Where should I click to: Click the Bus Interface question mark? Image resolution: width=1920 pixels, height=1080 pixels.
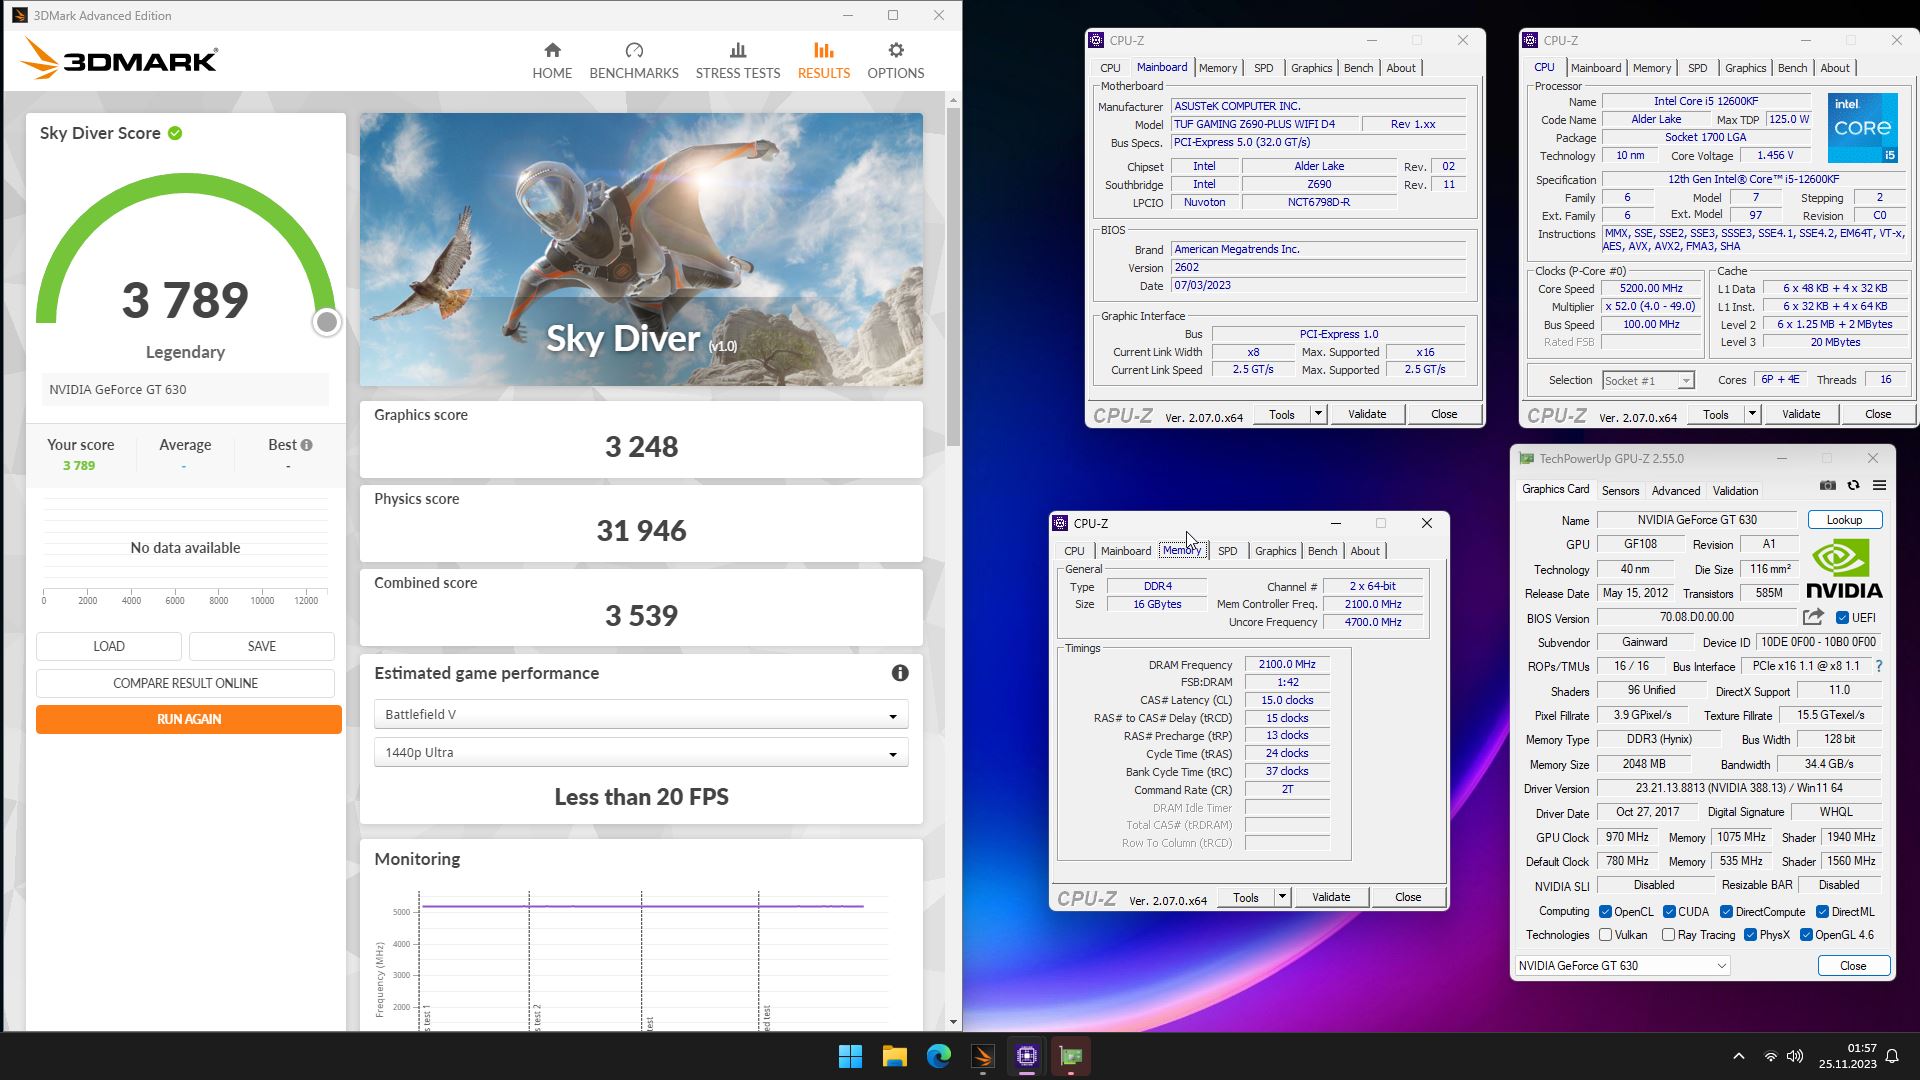[x=1878, y=666]
